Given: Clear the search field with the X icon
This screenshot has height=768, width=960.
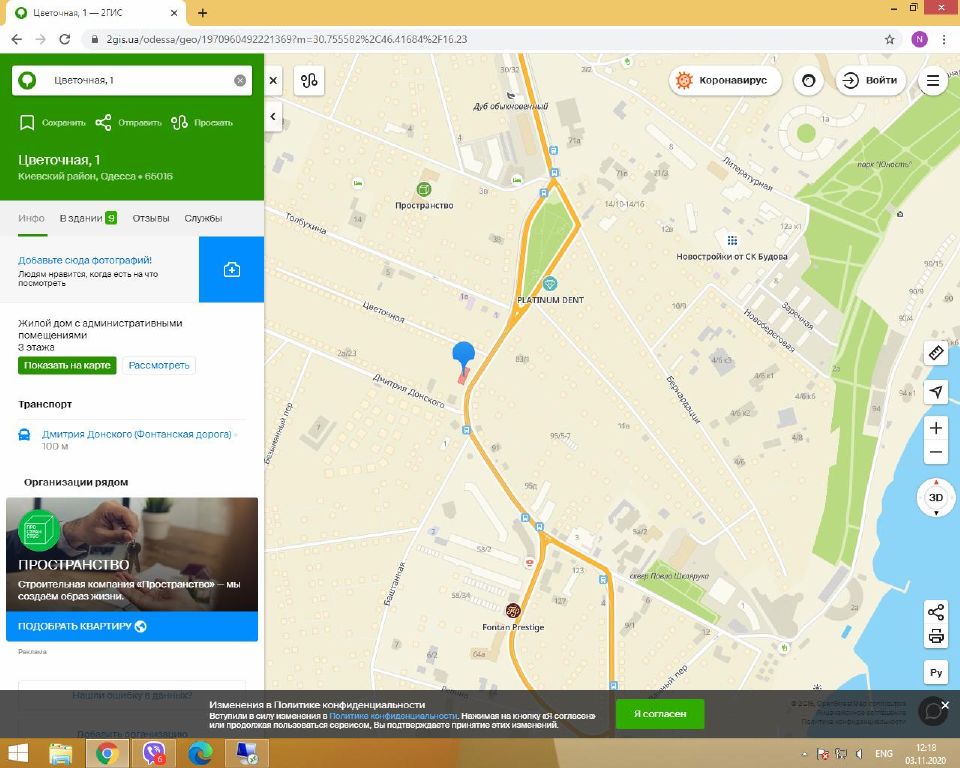Looking at the screenshot, I should point(240,80).
